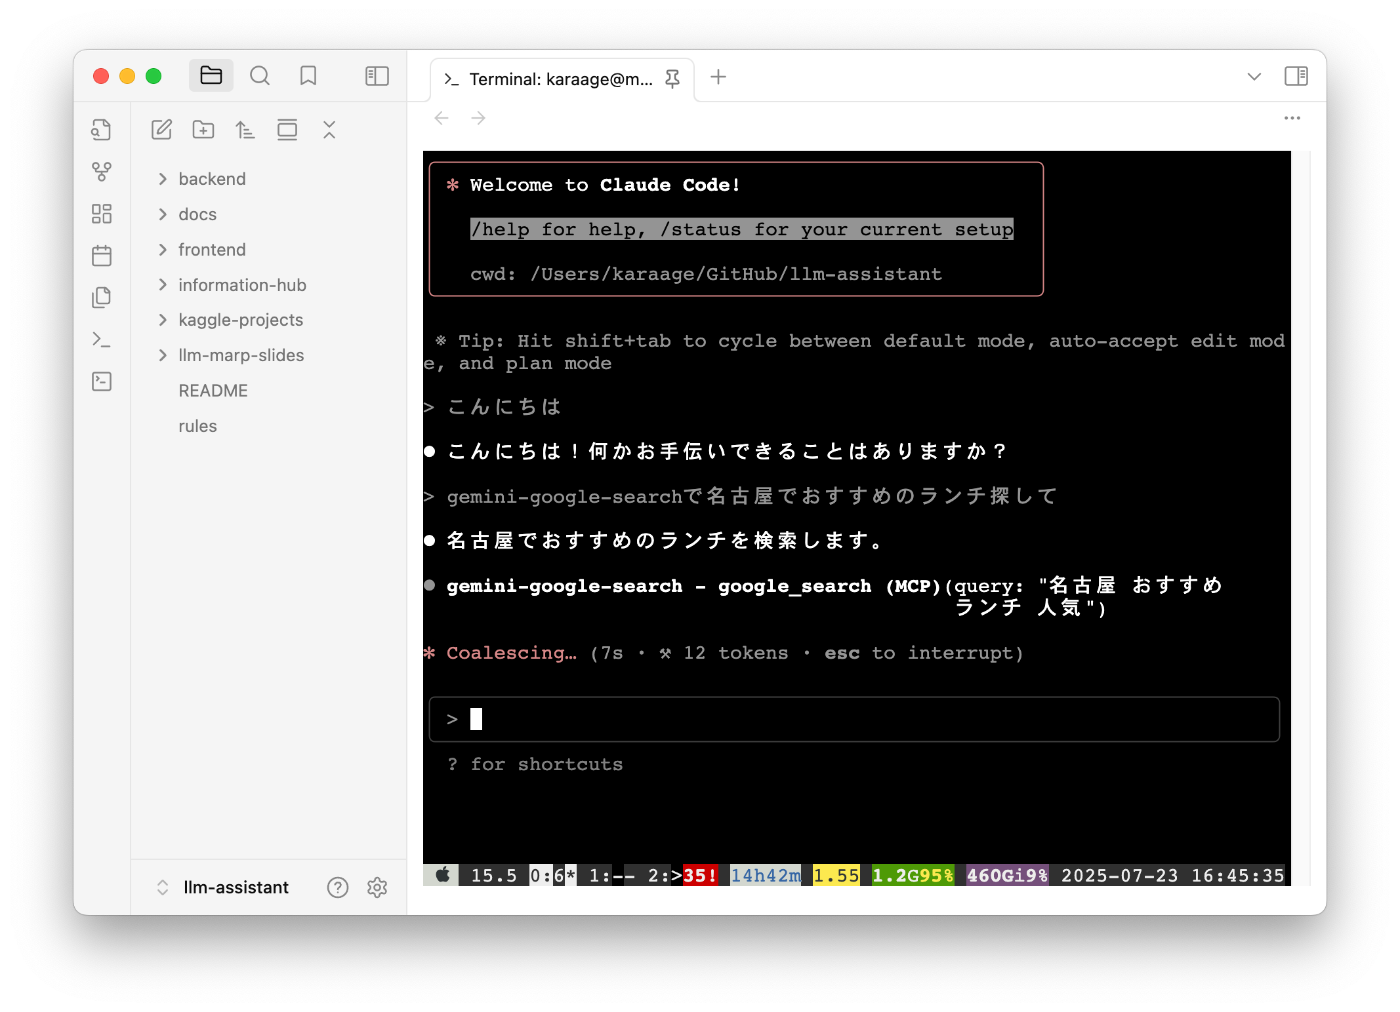Open settings gear icon
The image size is (1400, 1012).
(x=377, y=887)
